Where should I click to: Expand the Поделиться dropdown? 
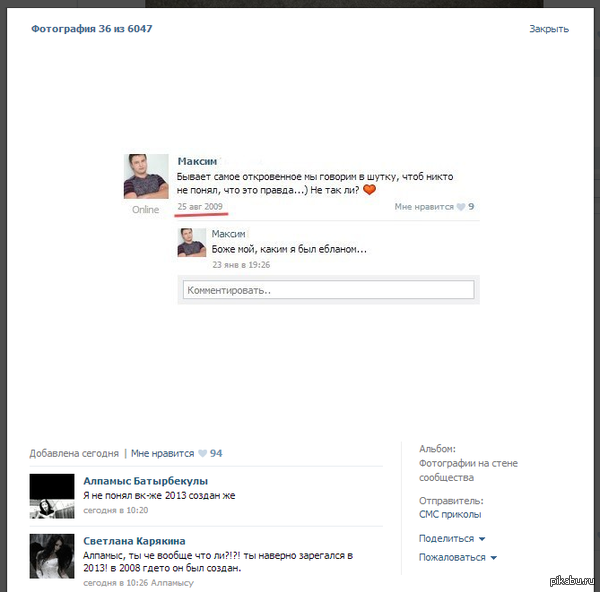(x=452, y=538)
